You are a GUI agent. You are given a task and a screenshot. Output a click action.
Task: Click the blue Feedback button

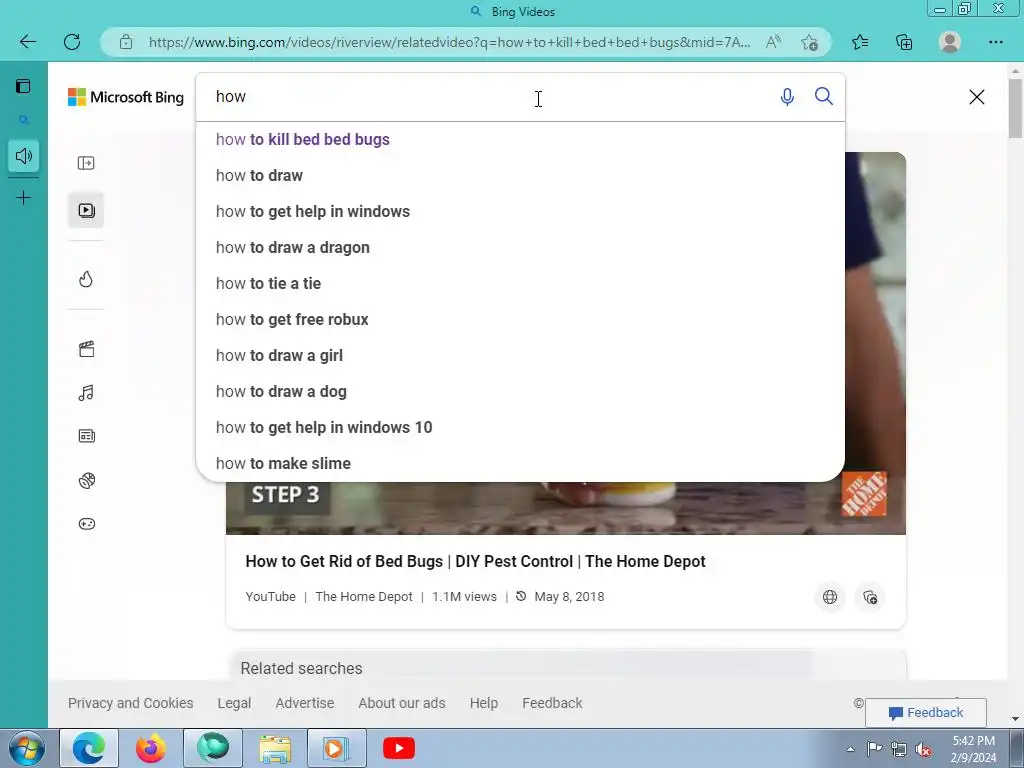pyautogui.click(x=925, y=712)
